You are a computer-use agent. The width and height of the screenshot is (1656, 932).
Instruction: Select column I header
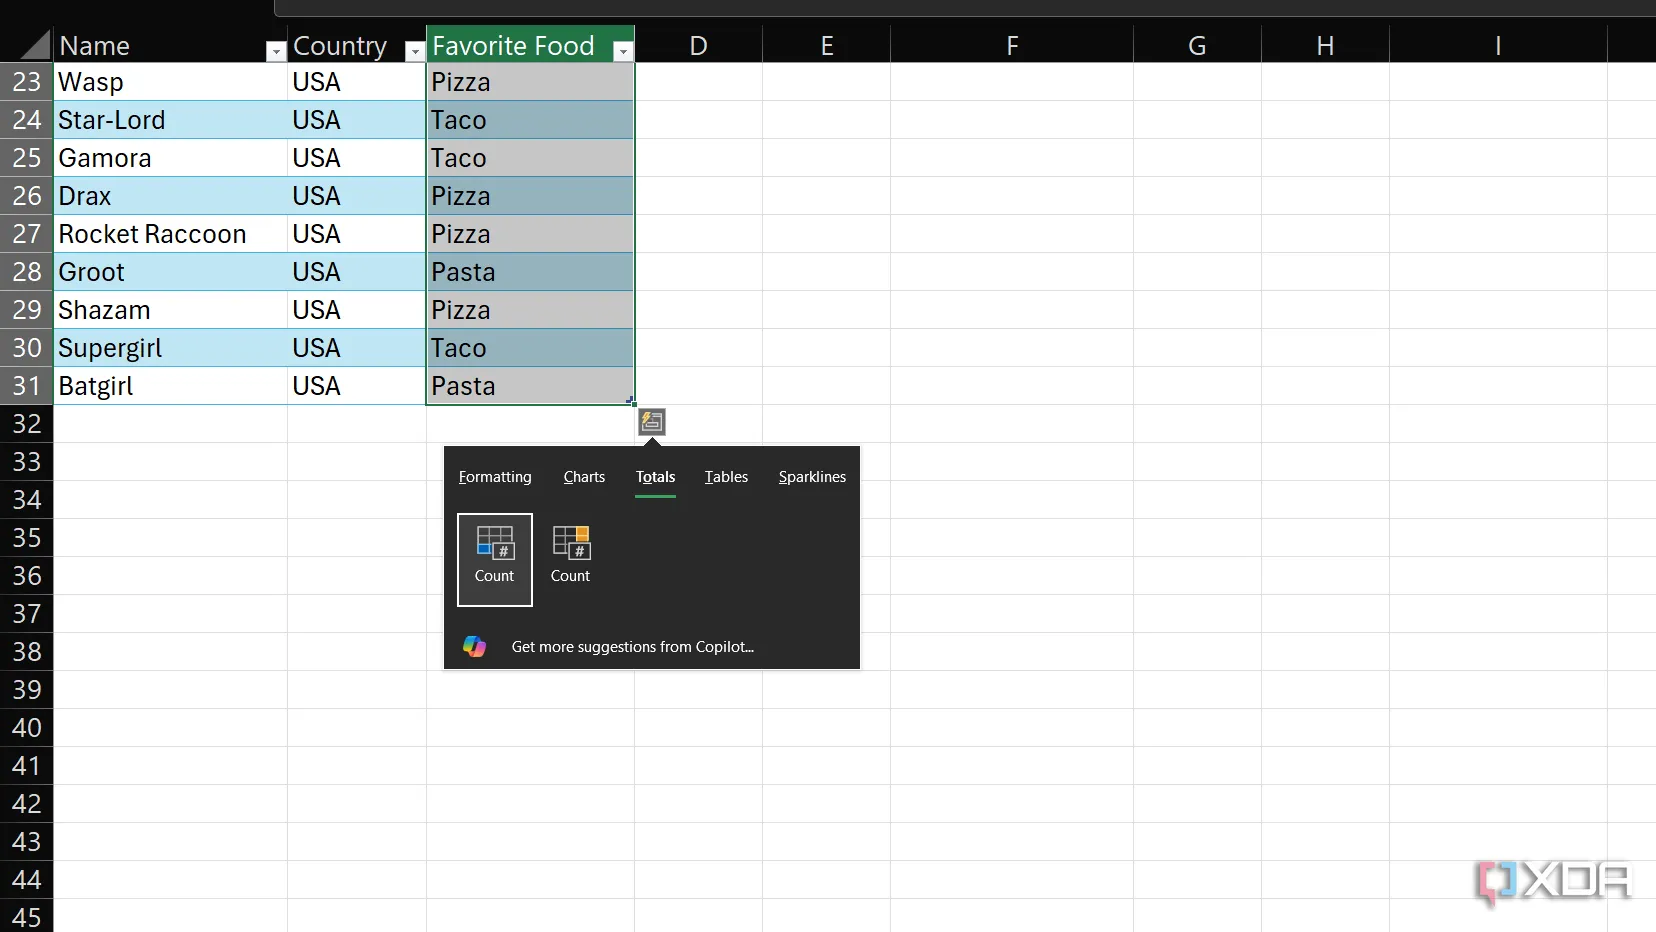coord(1498,45)
